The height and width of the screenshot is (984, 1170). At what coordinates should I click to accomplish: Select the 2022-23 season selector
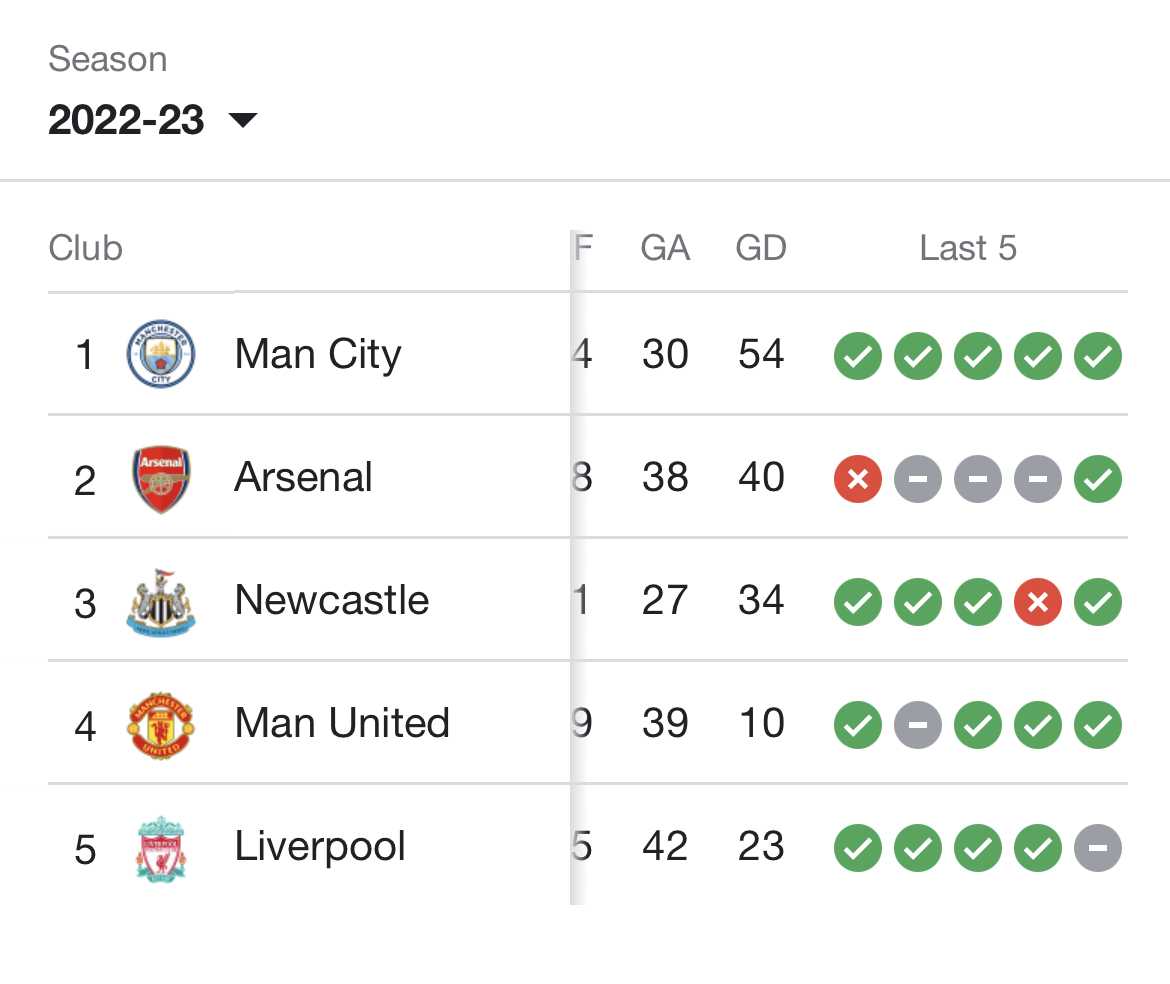pyautogui.click(x=152, y=119)
